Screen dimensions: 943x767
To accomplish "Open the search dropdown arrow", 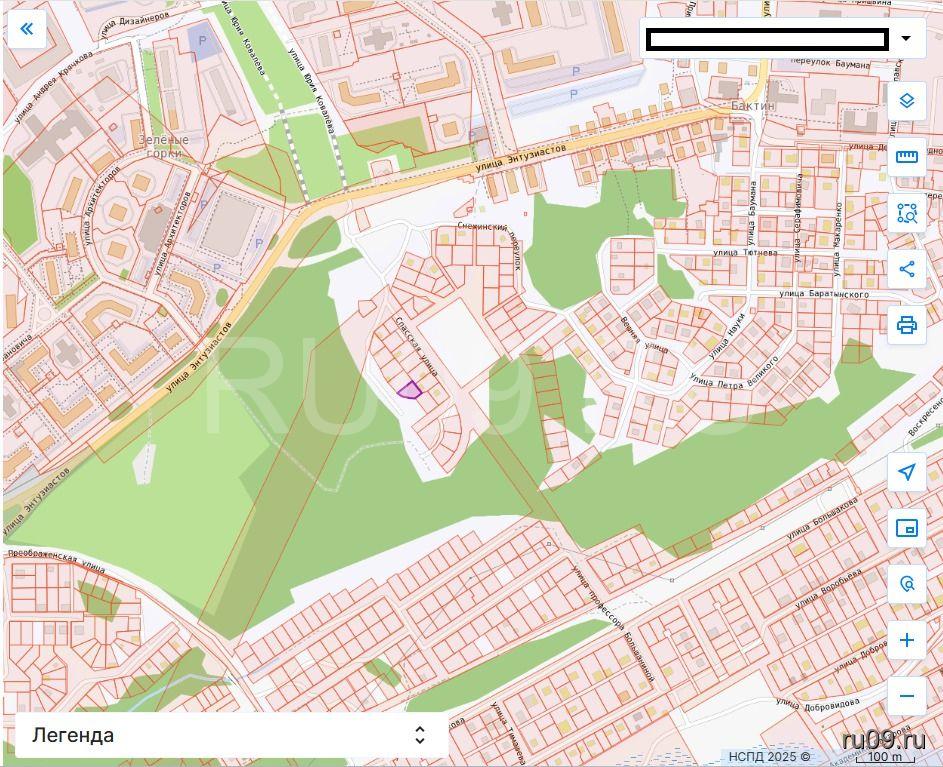I will [x=906, y=39].
